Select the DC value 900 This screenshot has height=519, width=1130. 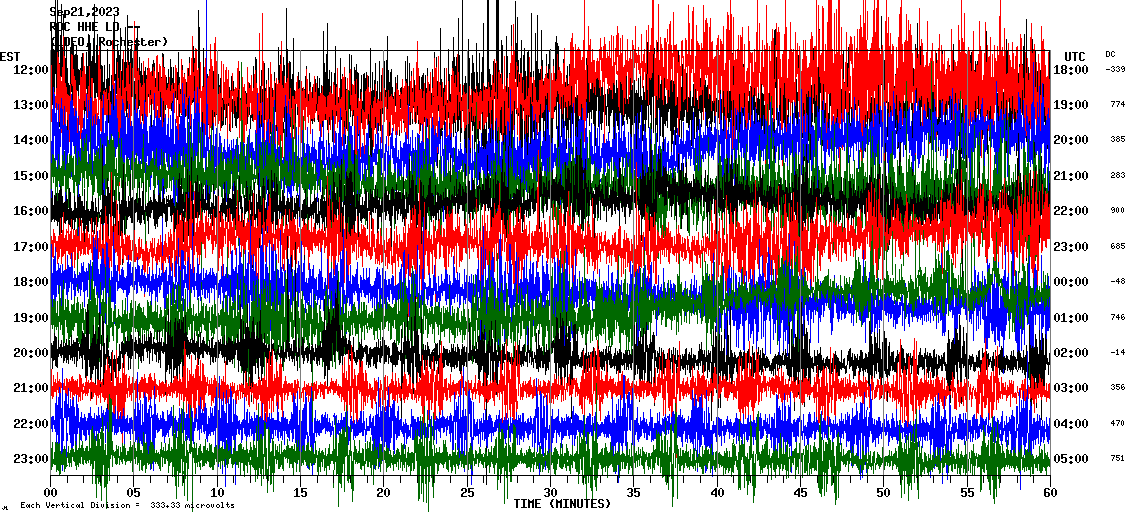coord(1117,211)
